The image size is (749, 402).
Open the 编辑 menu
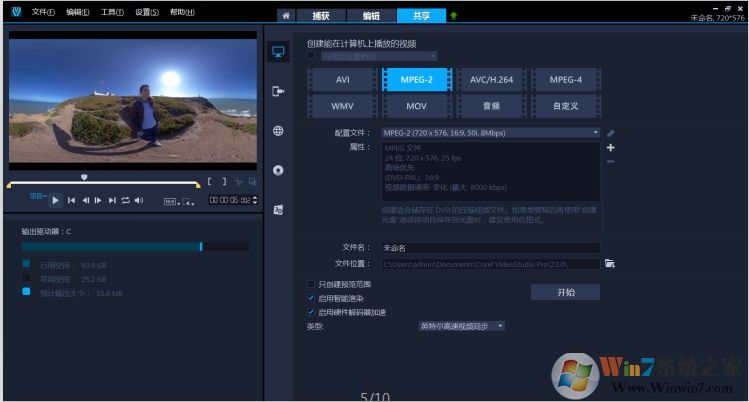click(x=77, y=12)
